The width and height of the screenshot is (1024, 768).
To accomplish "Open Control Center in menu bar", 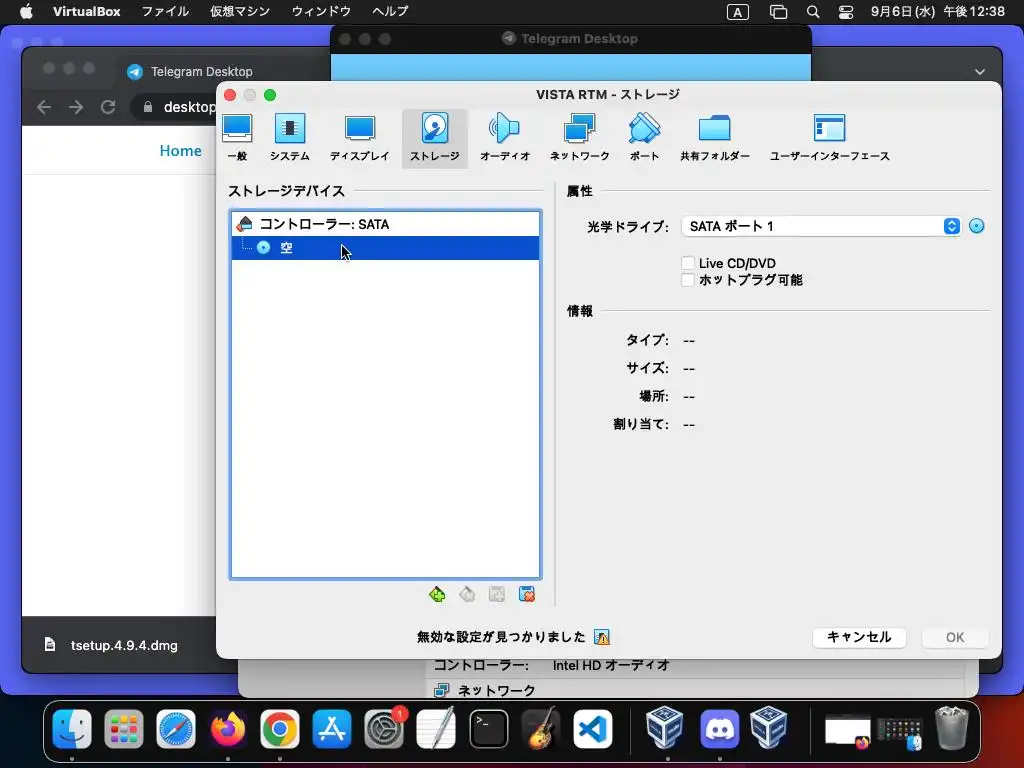I will pos(846,12).
